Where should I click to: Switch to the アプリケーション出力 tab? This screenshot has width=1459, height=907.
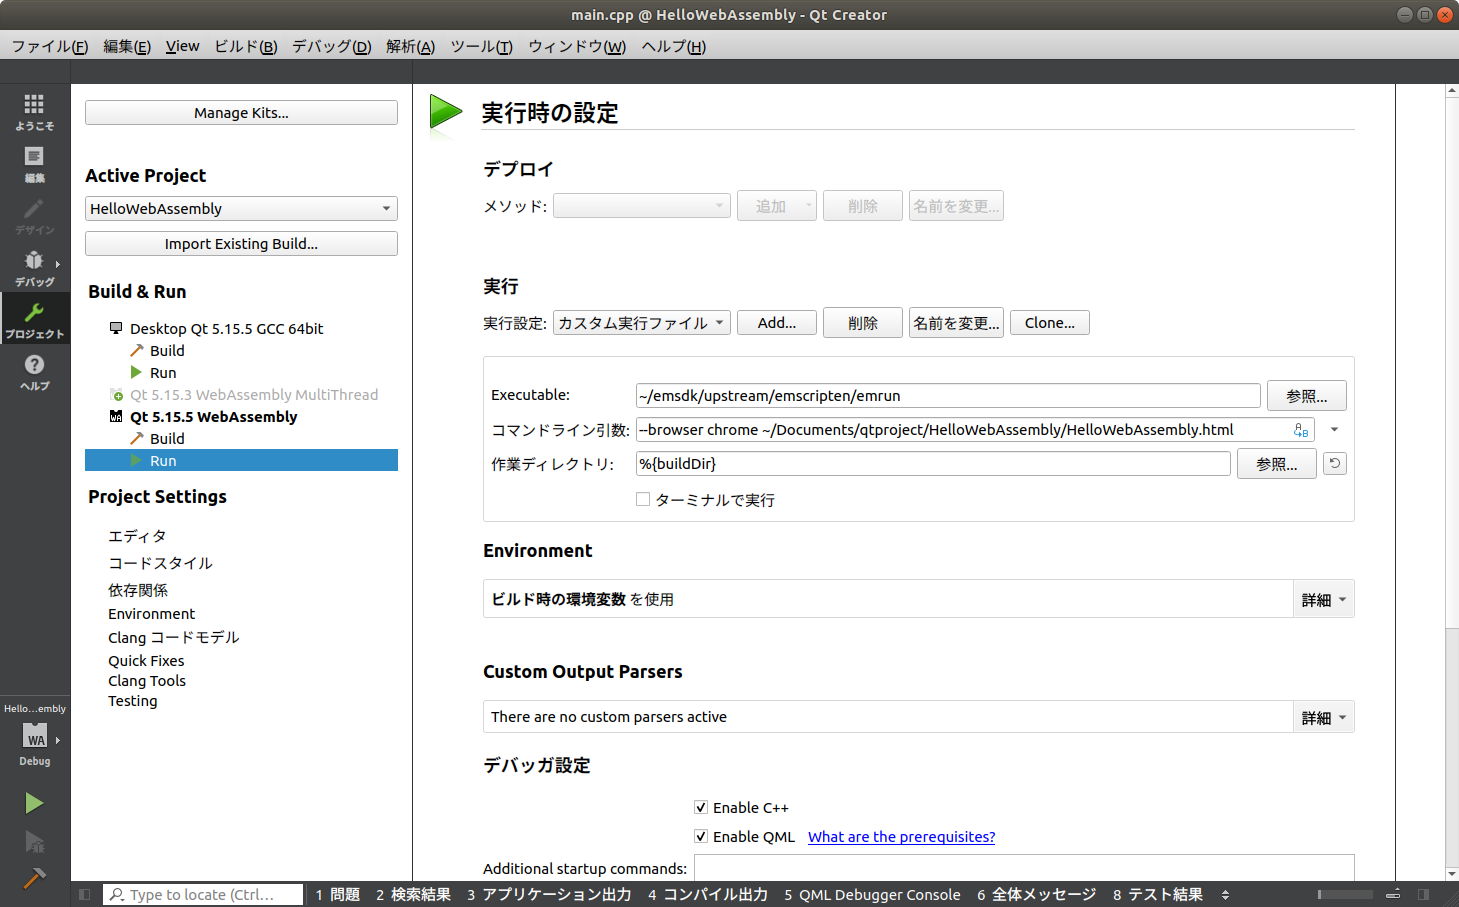pyautogui.click(x=548, y=894)
